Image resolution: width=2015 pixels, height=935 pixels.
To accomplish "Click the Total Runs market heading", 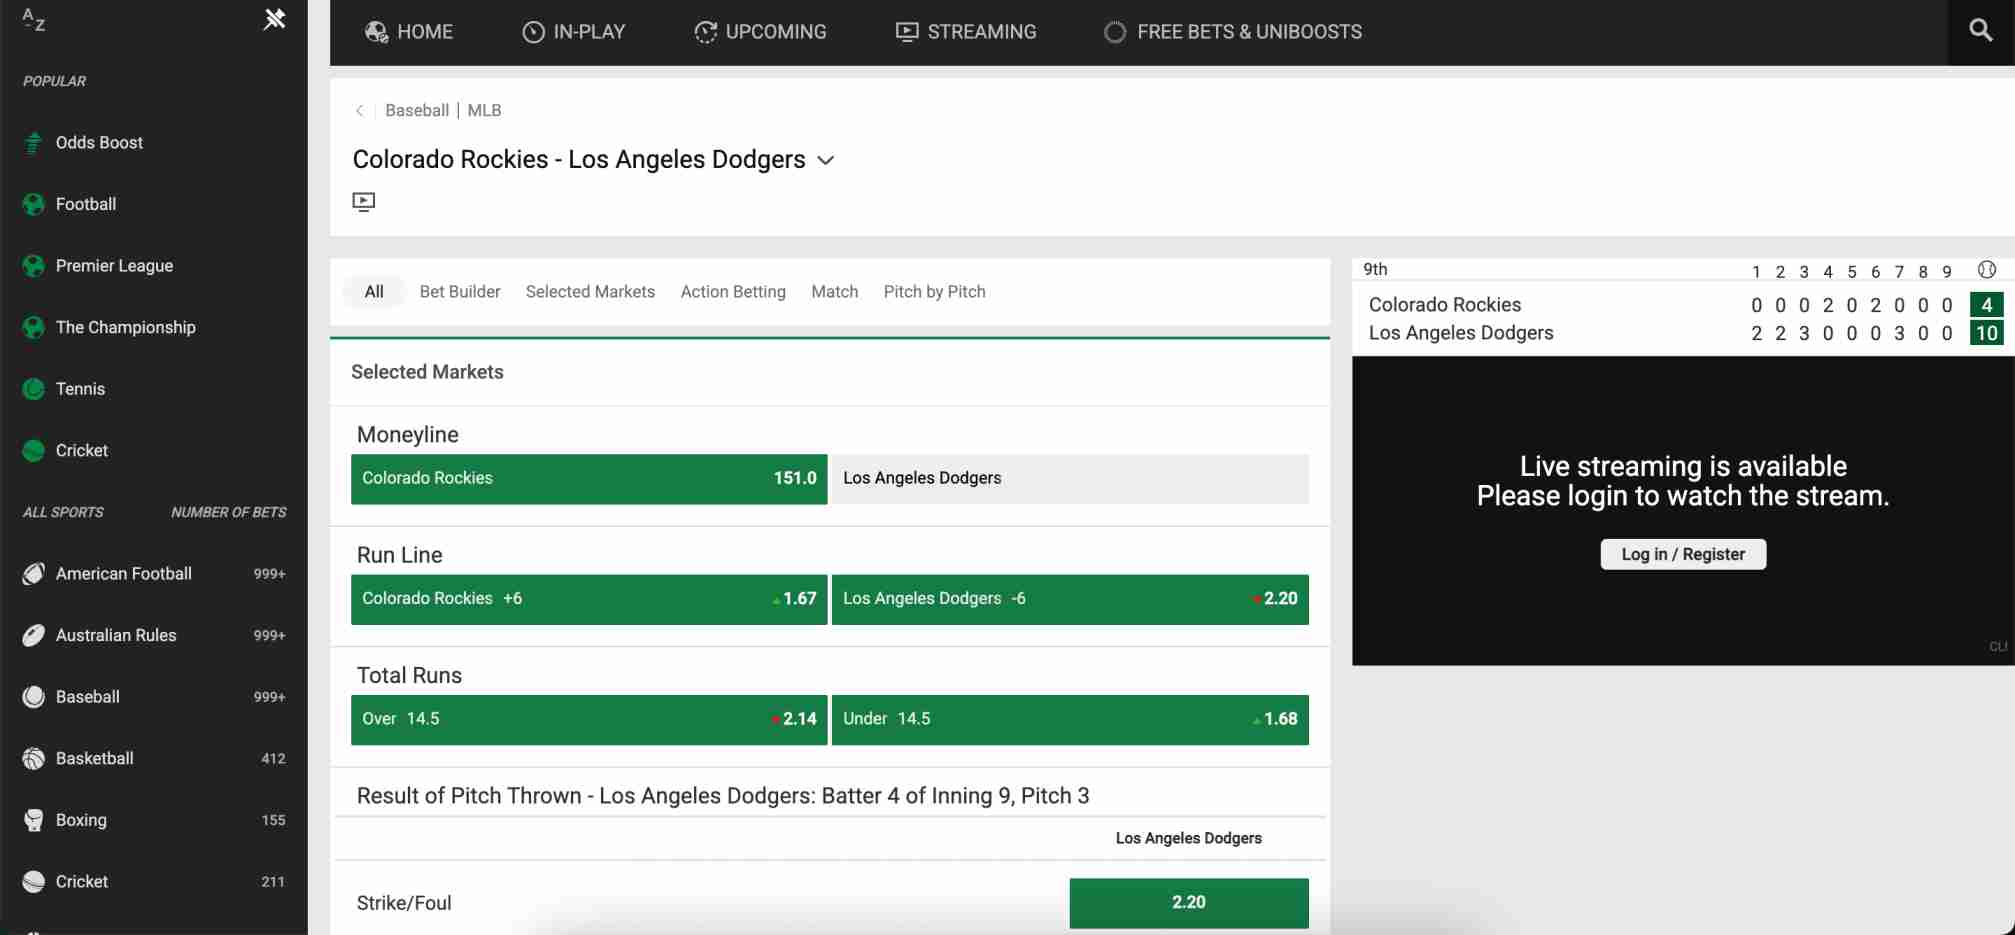I will (x=409, y=676).
